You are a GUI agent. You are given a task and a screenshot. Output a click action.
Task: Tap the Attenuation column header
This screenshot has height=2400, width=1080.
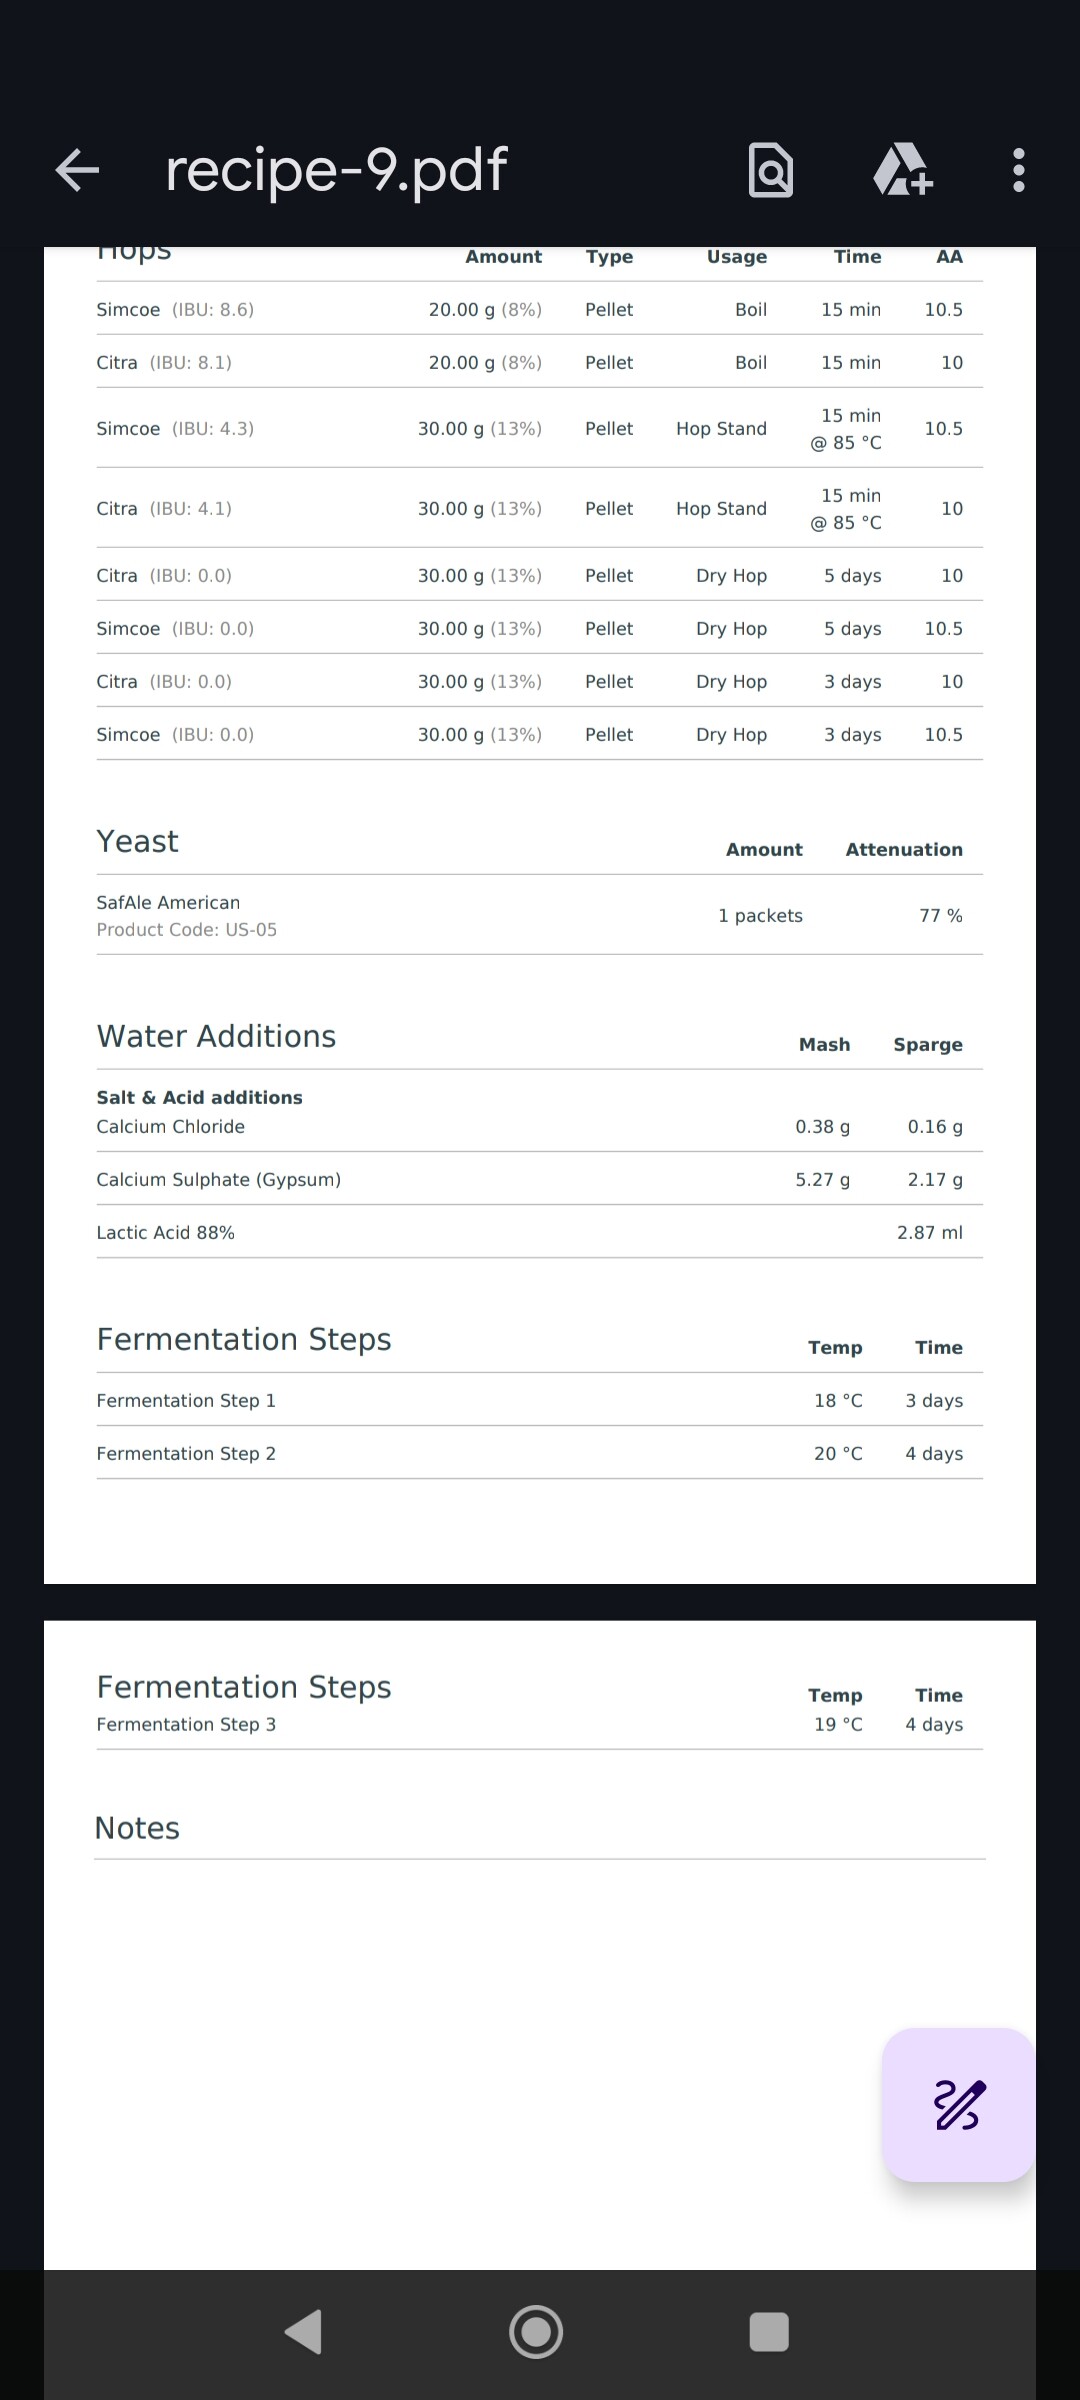pyautogui.click(x=904, y=850)
